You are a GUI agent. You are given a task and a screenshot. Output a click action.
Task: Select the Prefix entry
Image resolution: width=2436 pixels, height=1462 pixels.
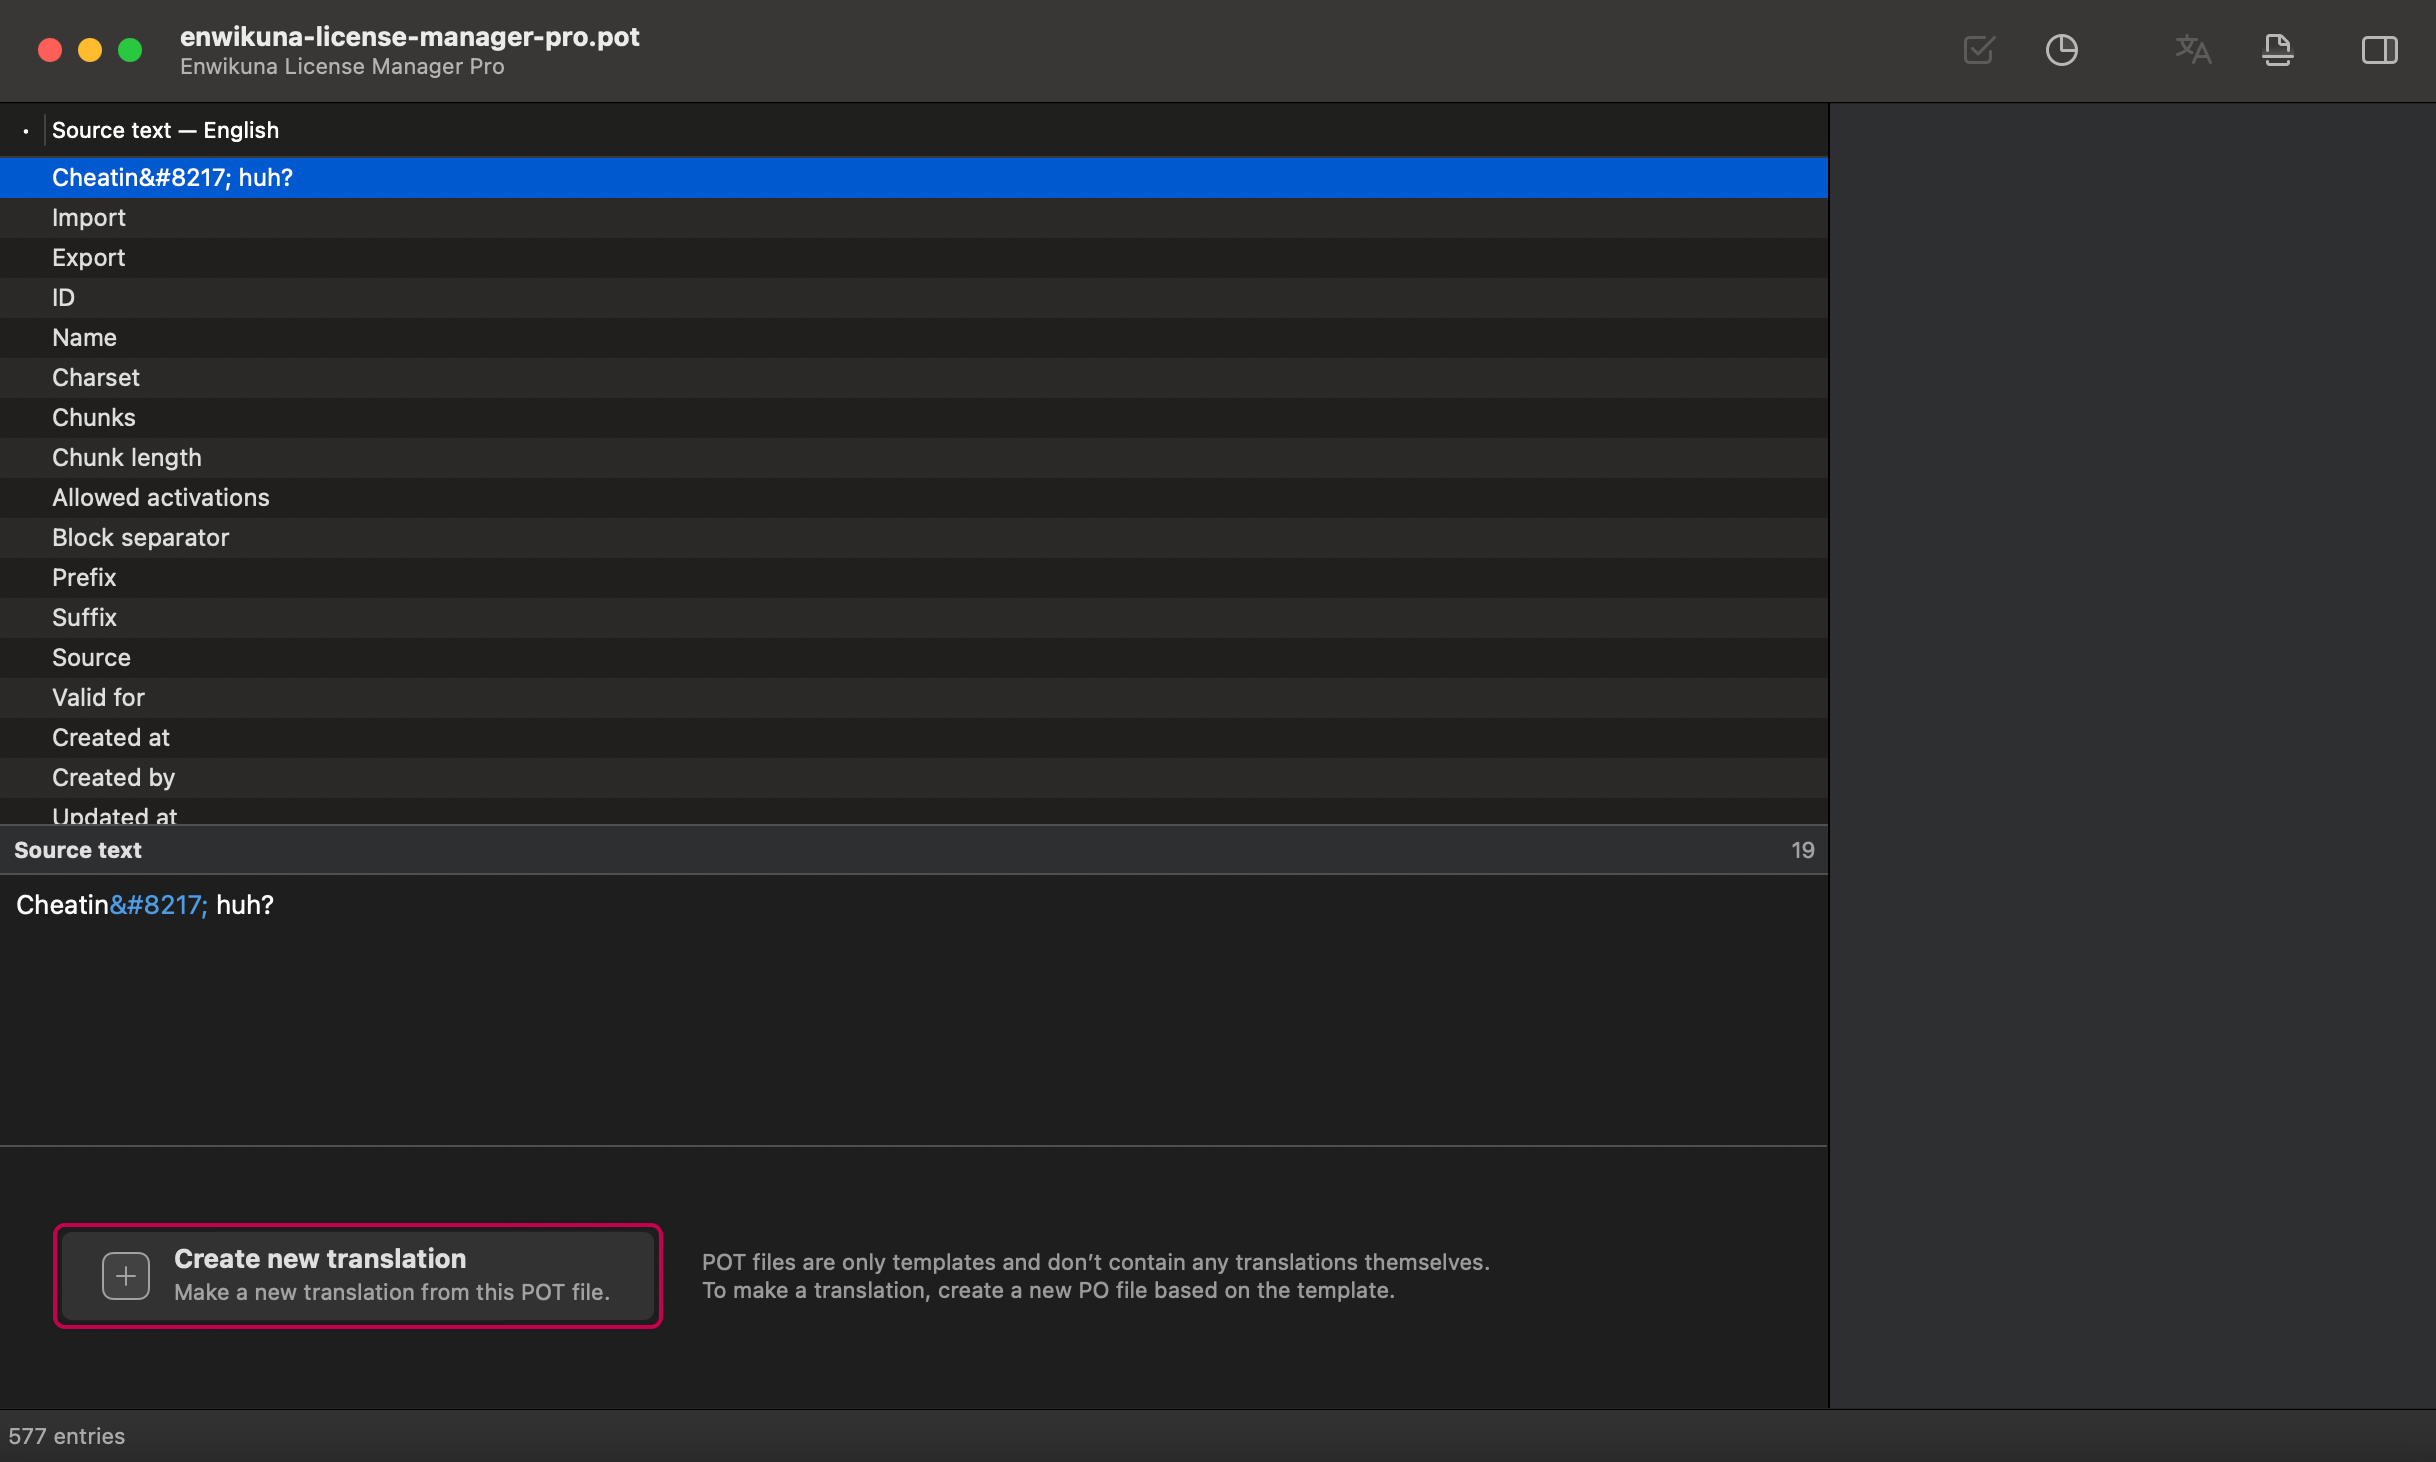click(x=914, y=577)
